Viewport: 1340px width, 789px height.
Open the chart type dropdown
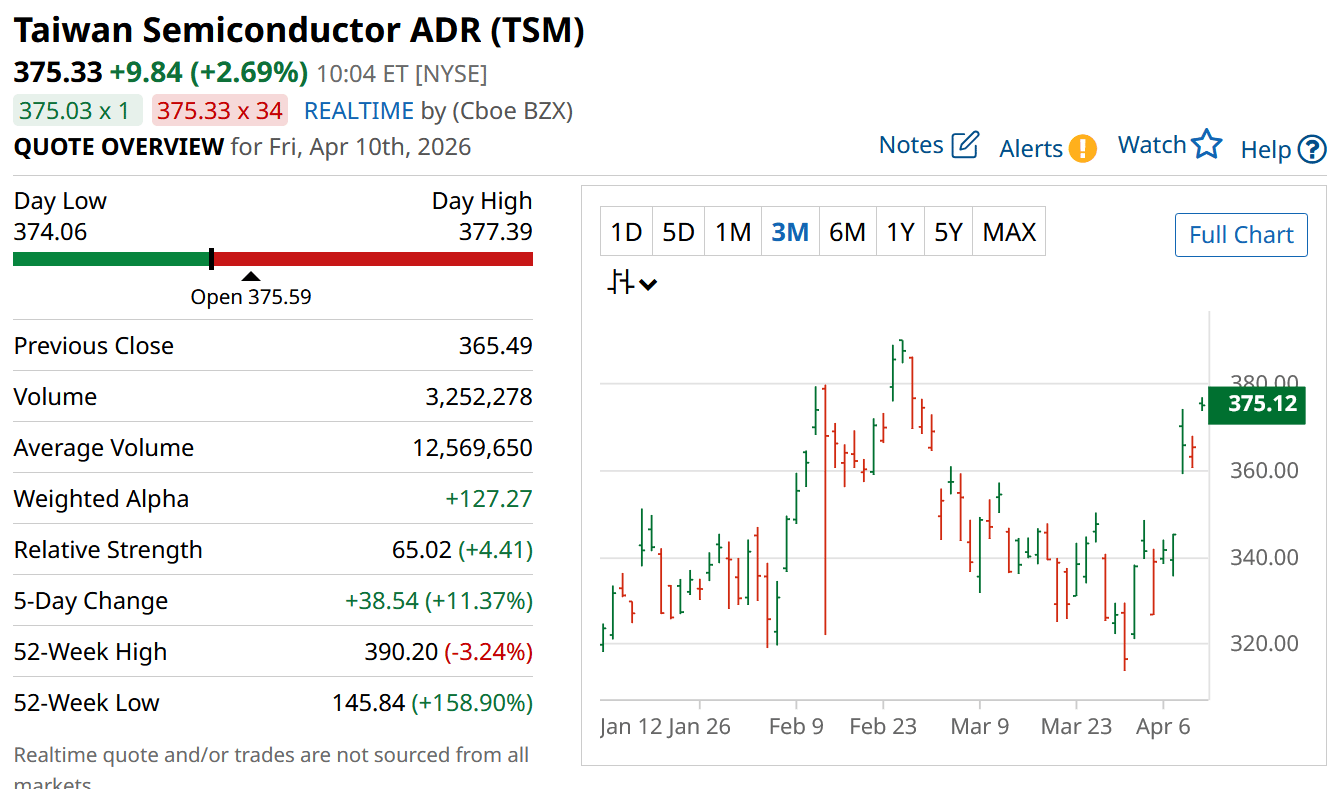tap(633, 283)
